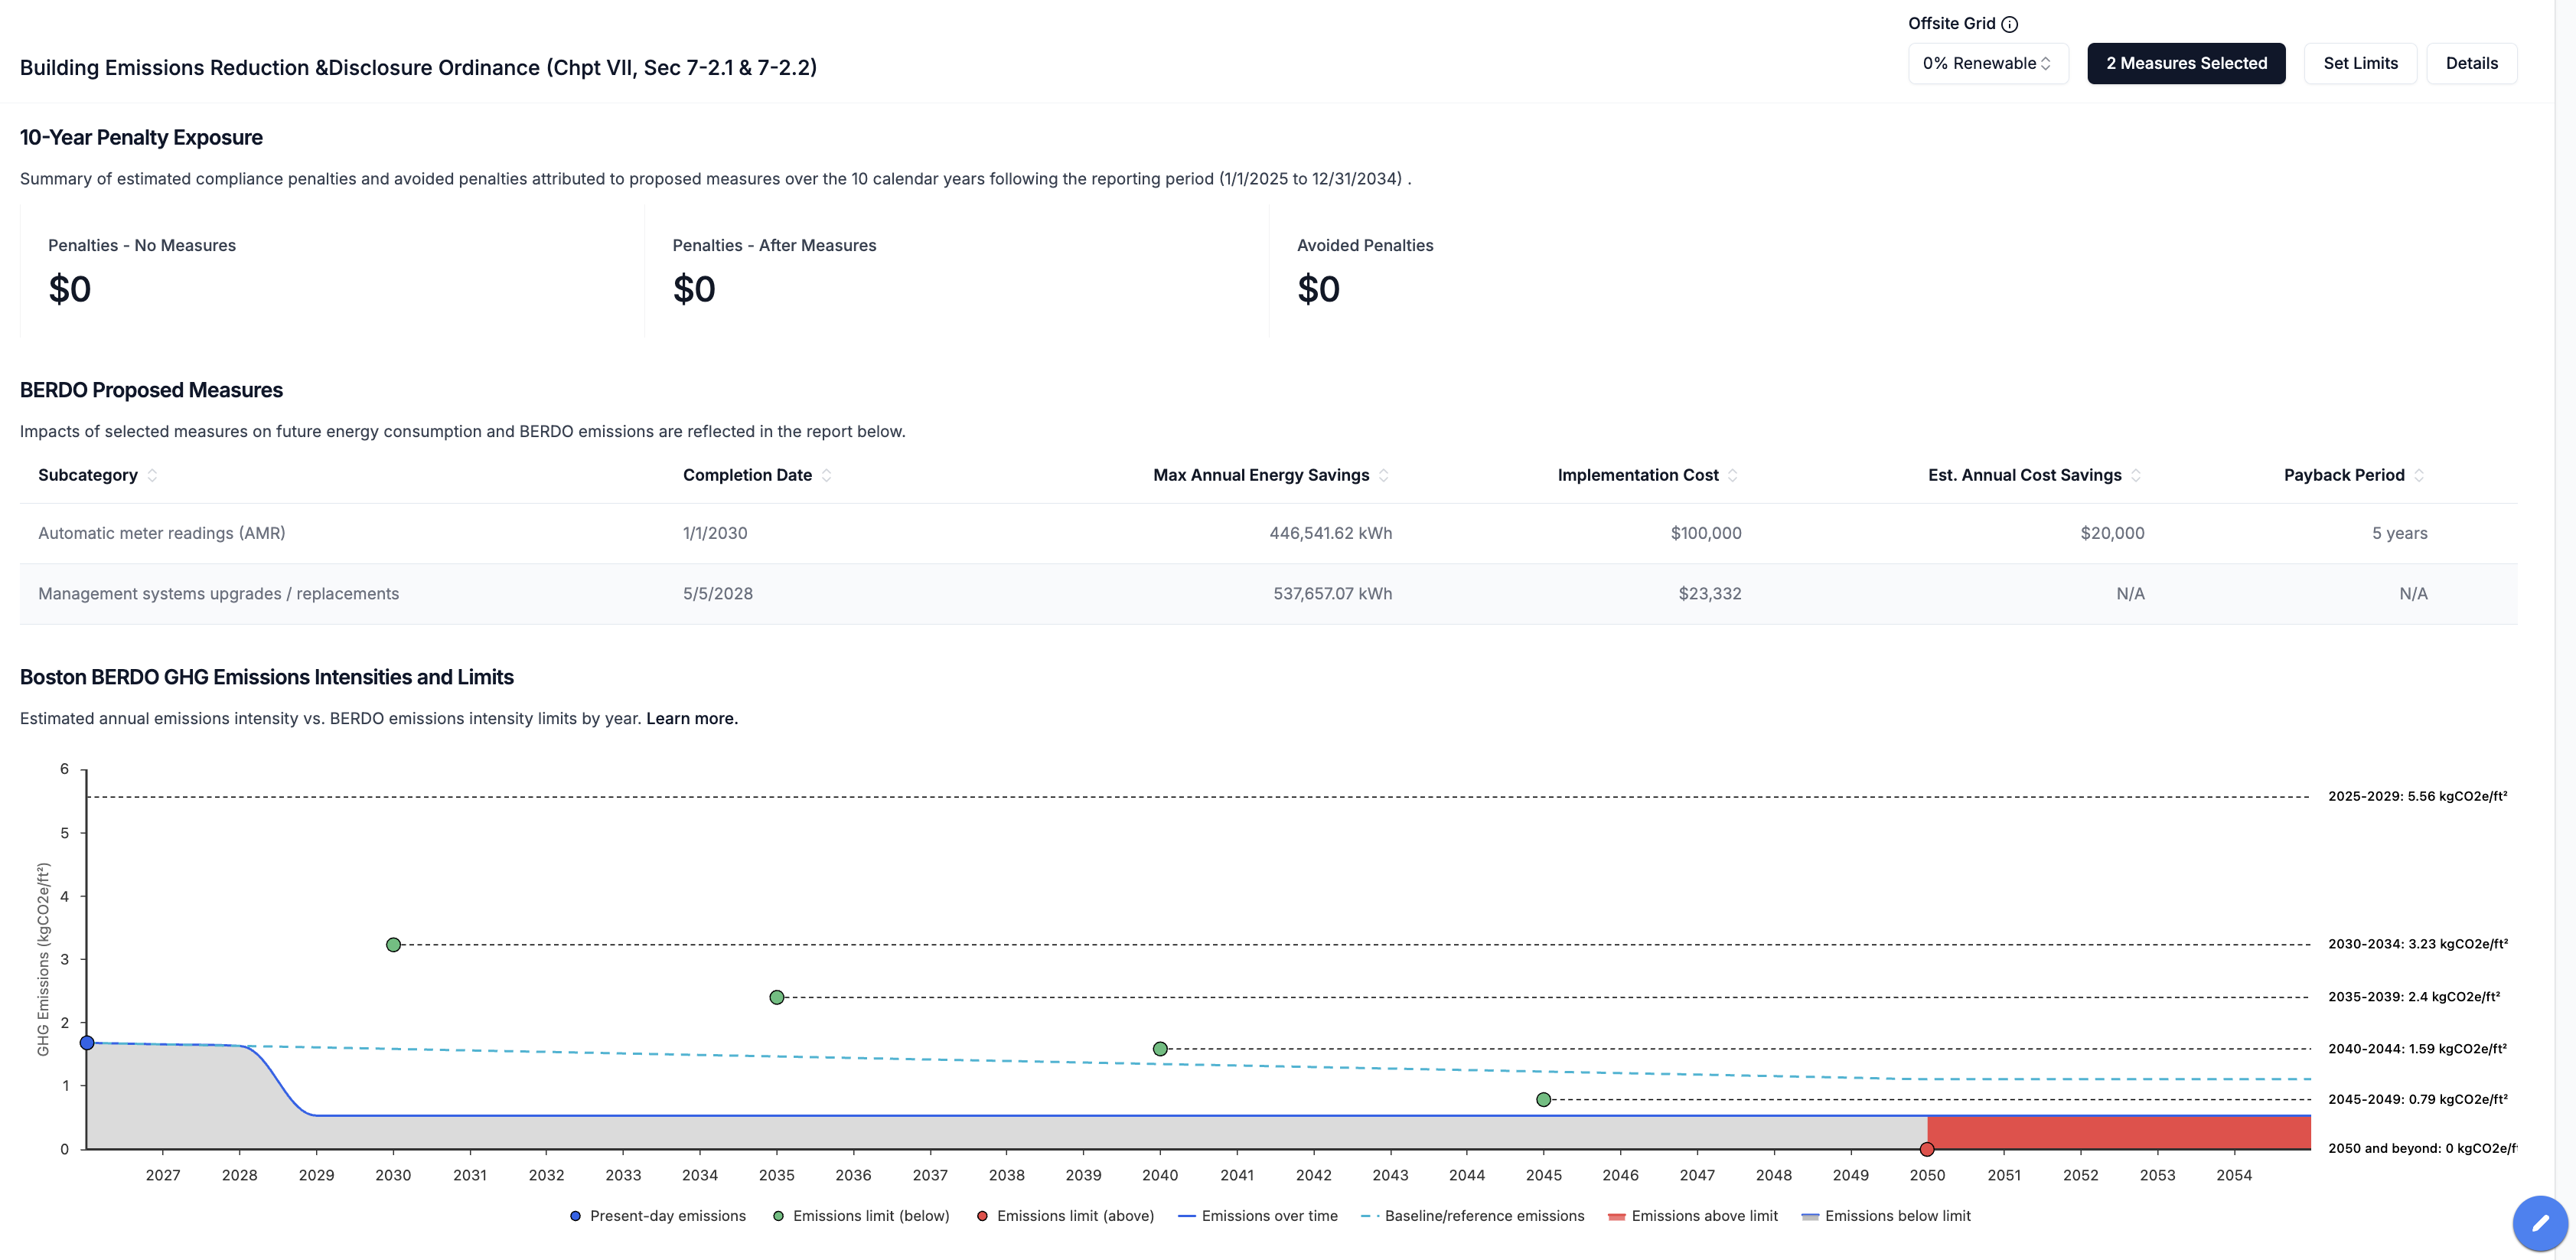Sort by Completion Date column sort icon
Screen dimensions: 2576x1260
click(x=826, y=475)
